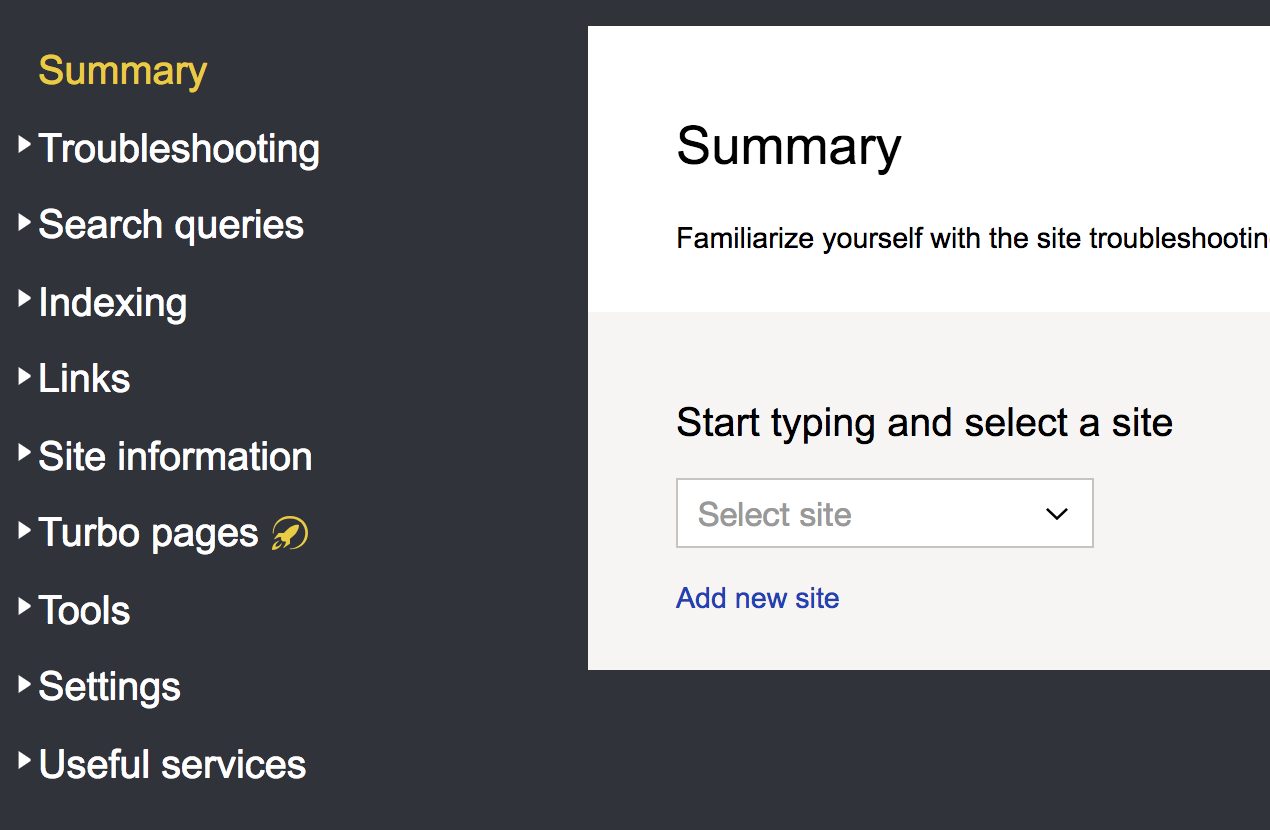Open the Settings menu label
This screenshot has width=1270, height=830.
[x=109, y=688]
